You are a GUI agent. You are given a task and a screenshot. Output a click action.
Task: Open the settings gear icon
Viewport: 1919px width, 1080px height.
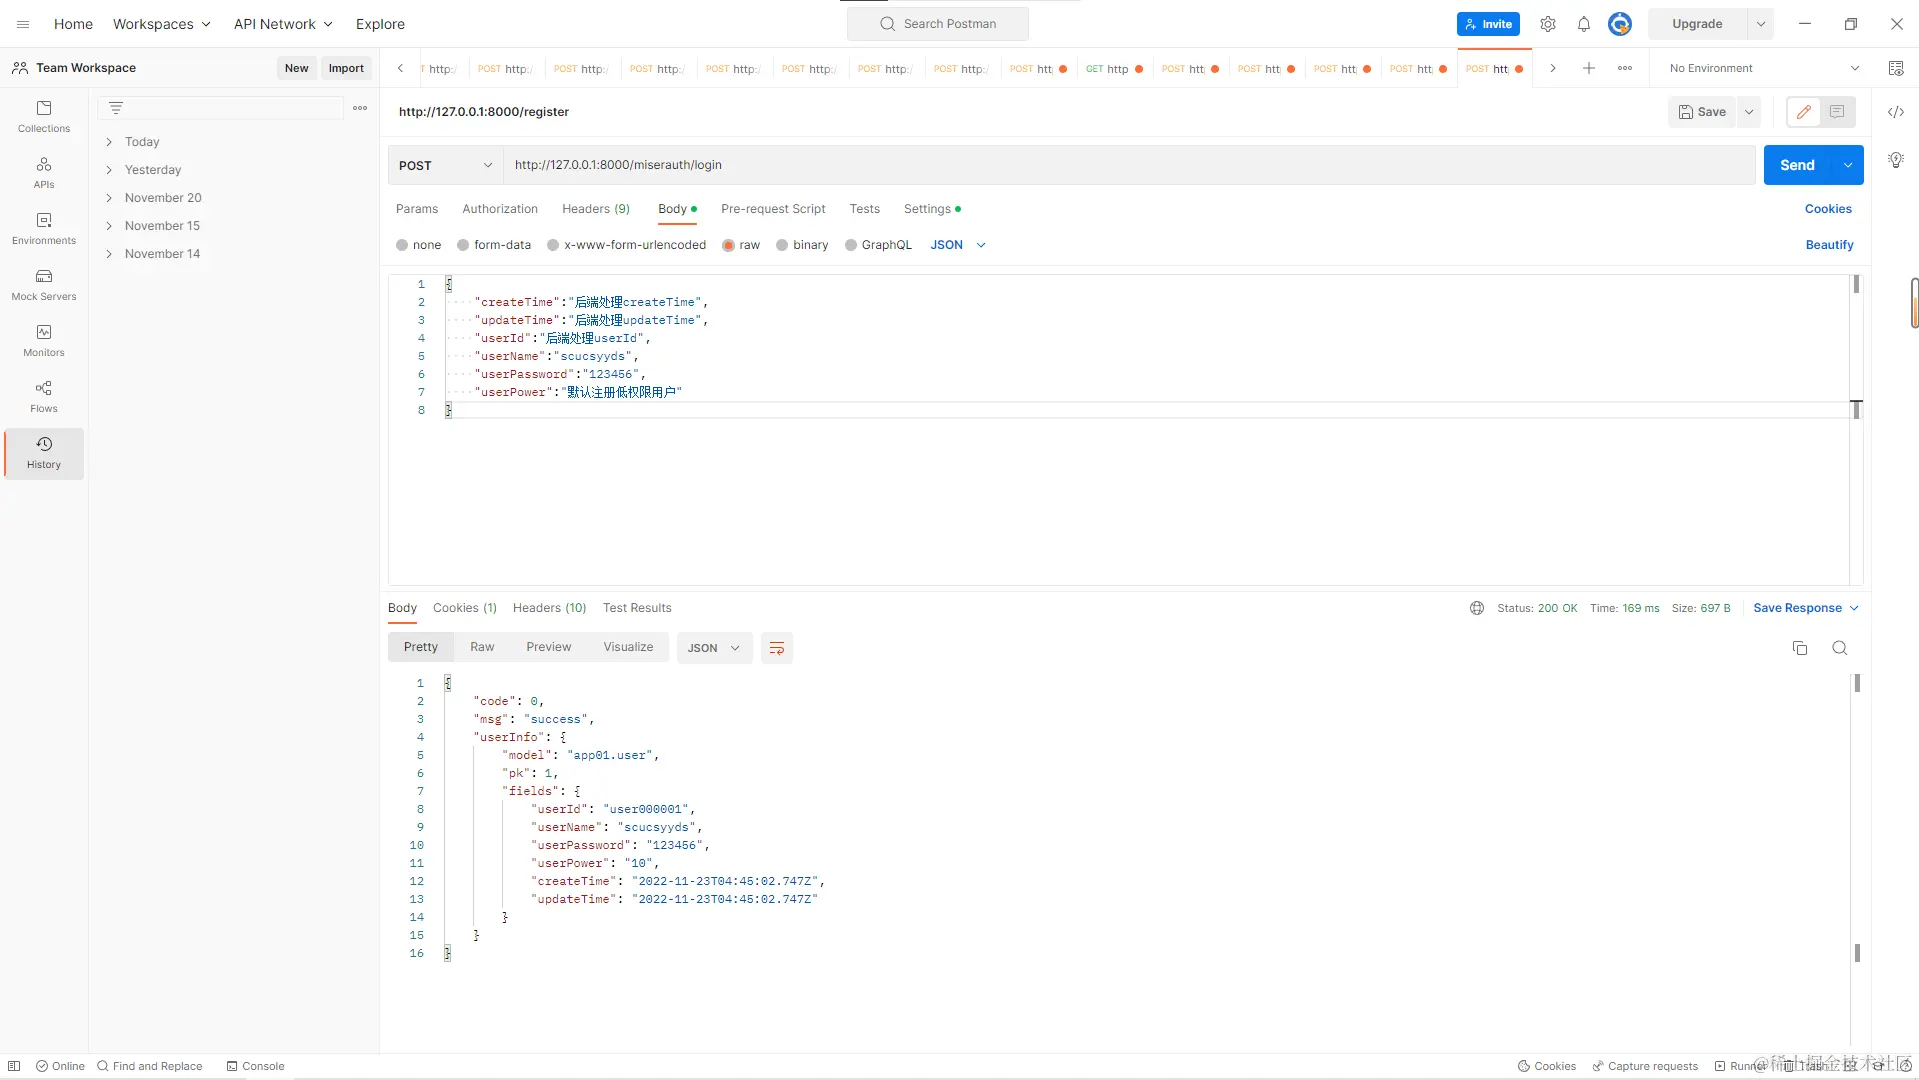tap(1547, 24)
